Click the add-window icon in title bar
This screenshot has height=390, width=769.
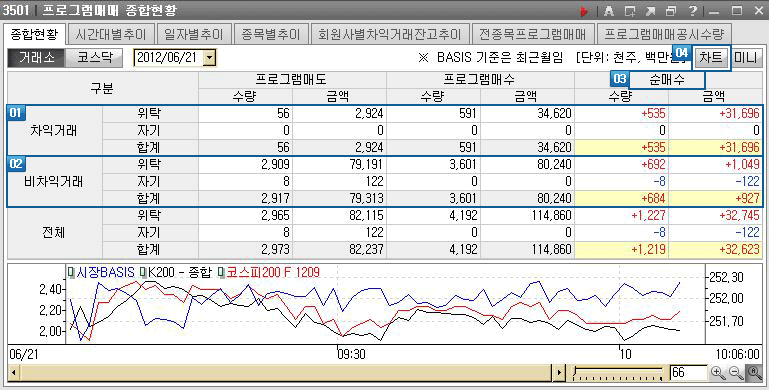(x=630, y=10)
